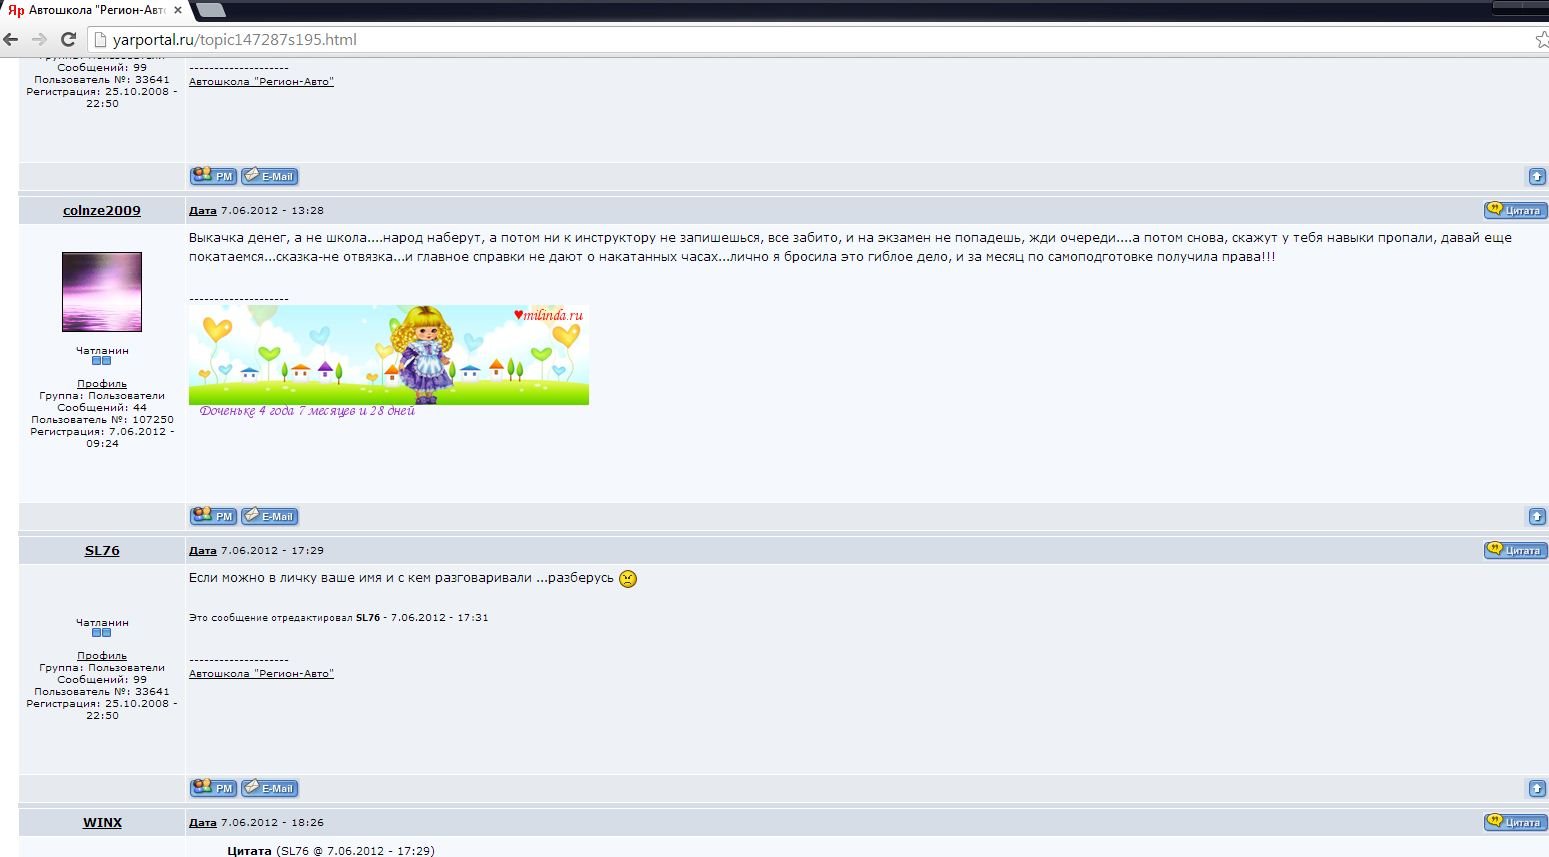This screenshot has width=1549, height=857.
Task: Send PM to colnze2009 below her post
Action: click(x=213, y=516)
